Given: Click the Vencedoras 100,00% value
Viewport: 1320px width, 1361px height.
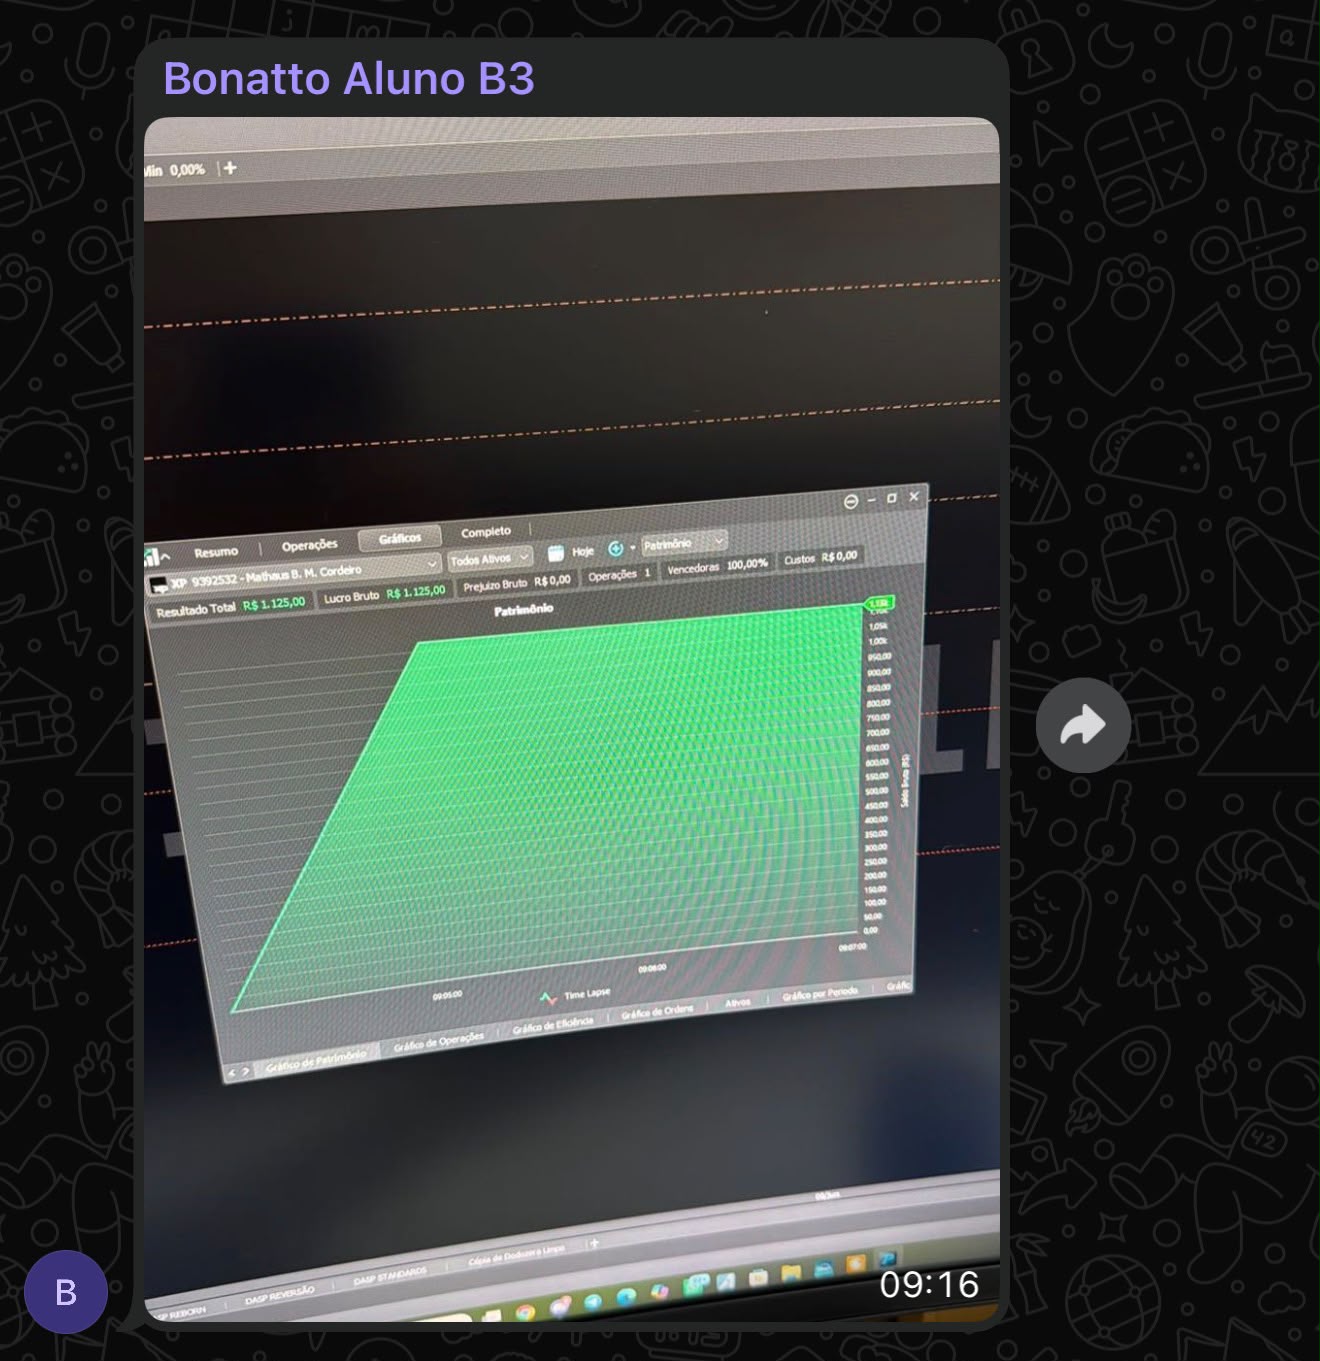Looking at the screenshot, I should [x=747, y=564].
